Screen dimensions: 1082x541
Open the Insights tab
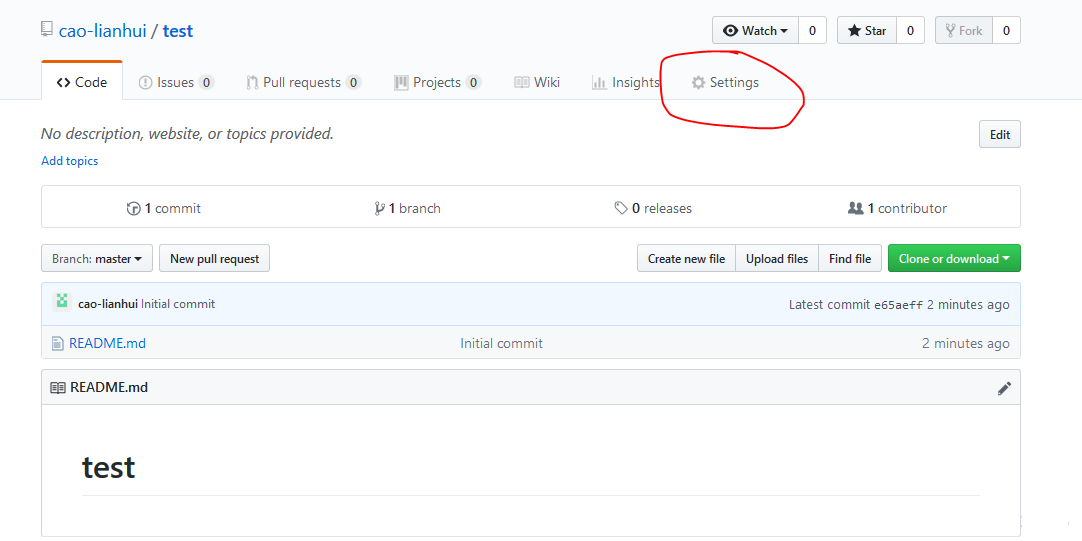(626, 83)
